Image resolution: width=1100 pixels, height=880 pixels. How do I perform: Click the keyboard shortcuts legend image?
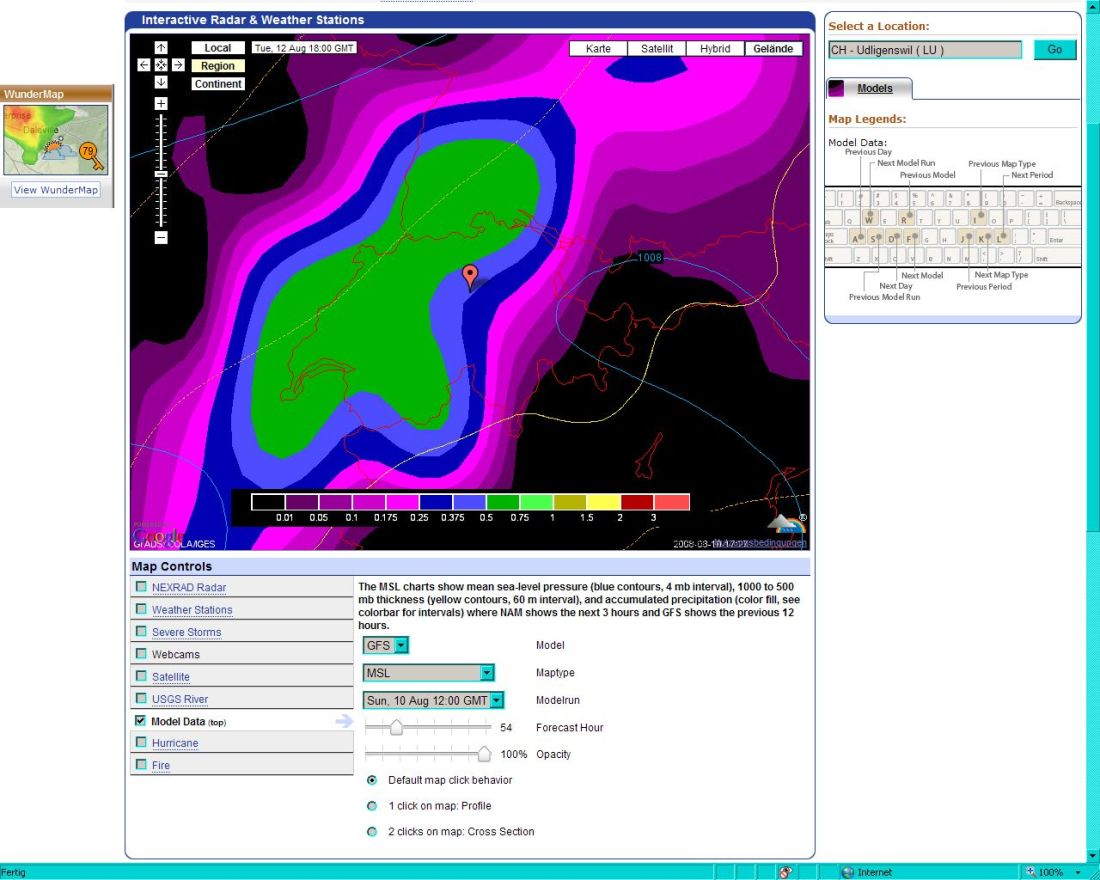(953, 227)
